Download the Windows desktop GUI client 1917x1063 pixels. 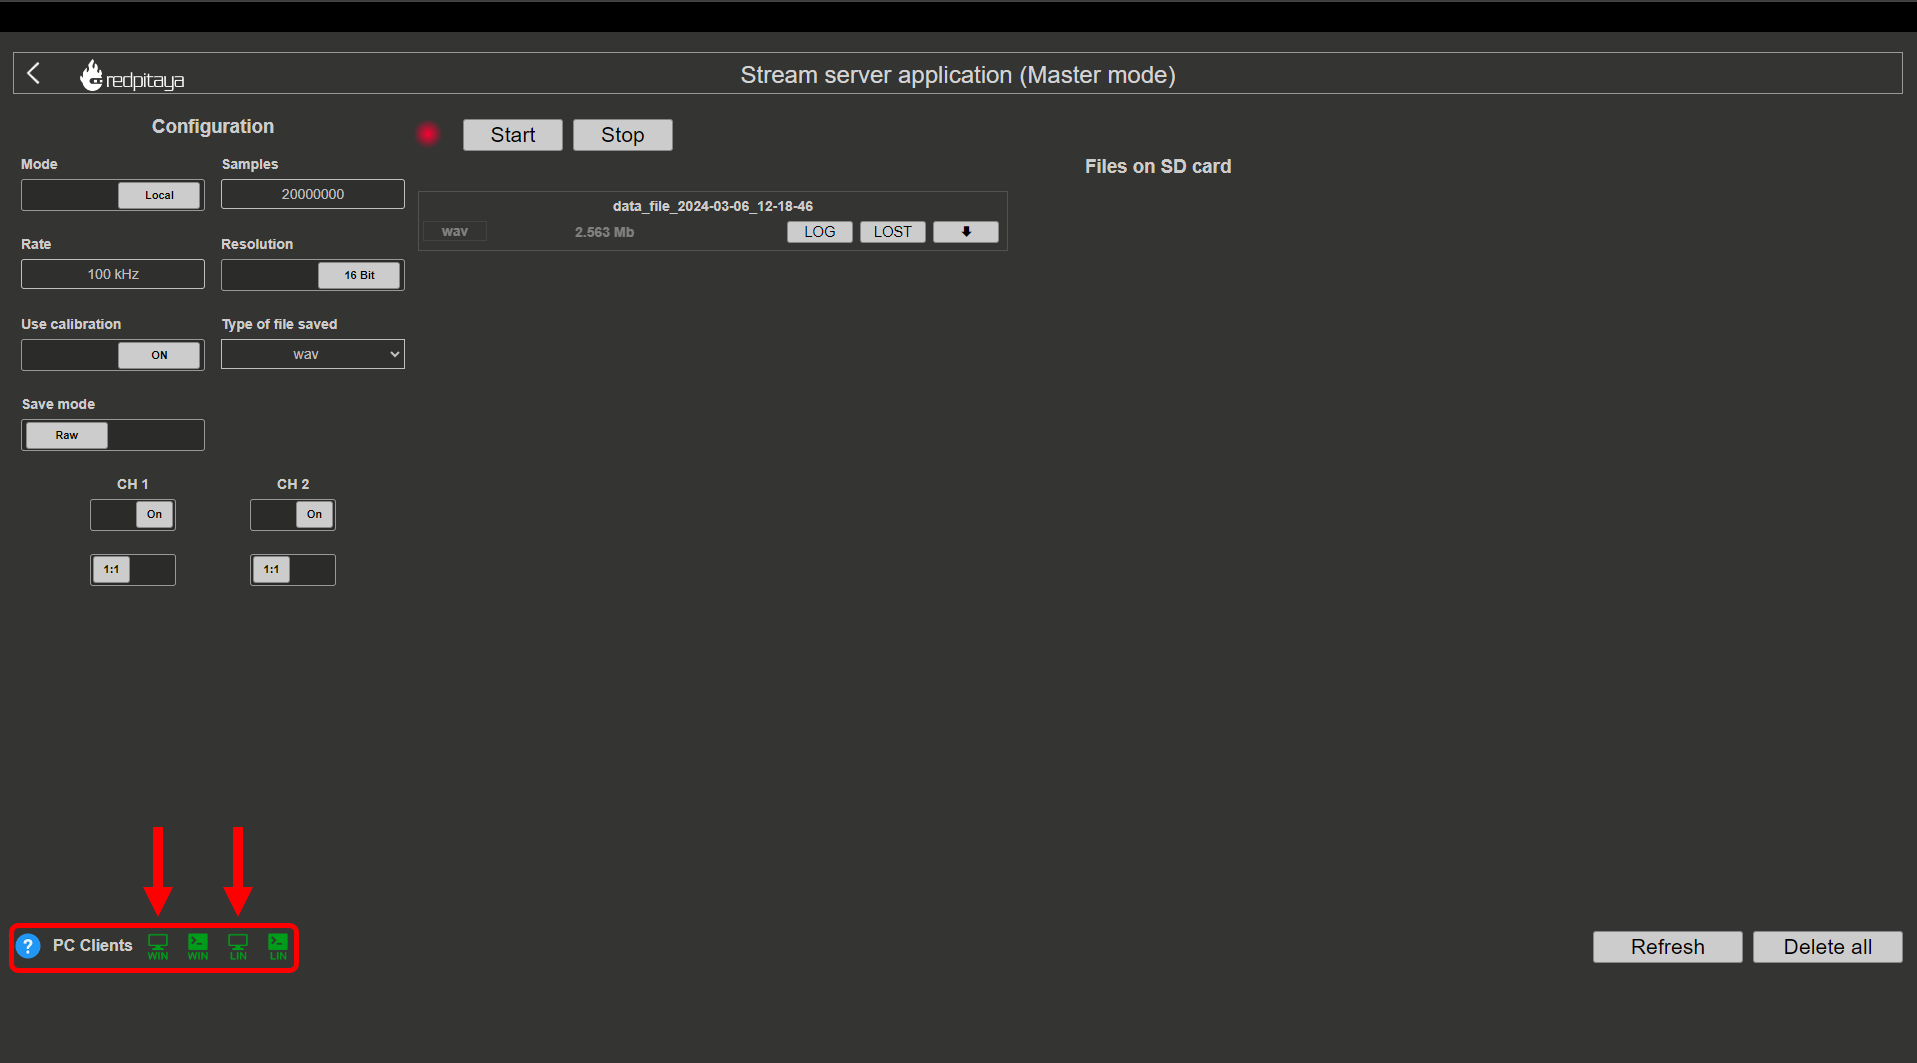pos(158,946)
